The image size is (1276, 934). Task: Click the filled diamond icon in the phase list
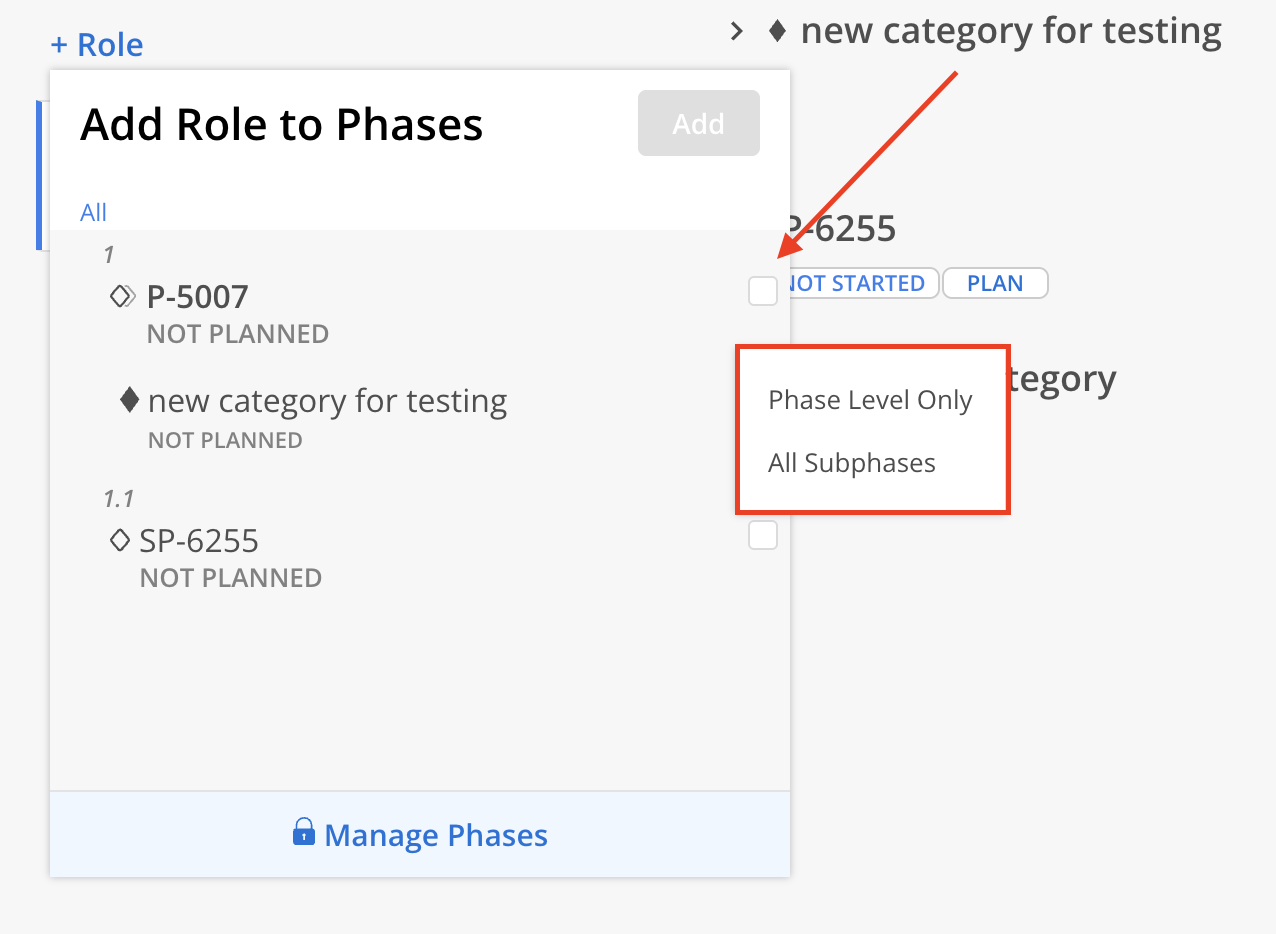pos(129,401)
